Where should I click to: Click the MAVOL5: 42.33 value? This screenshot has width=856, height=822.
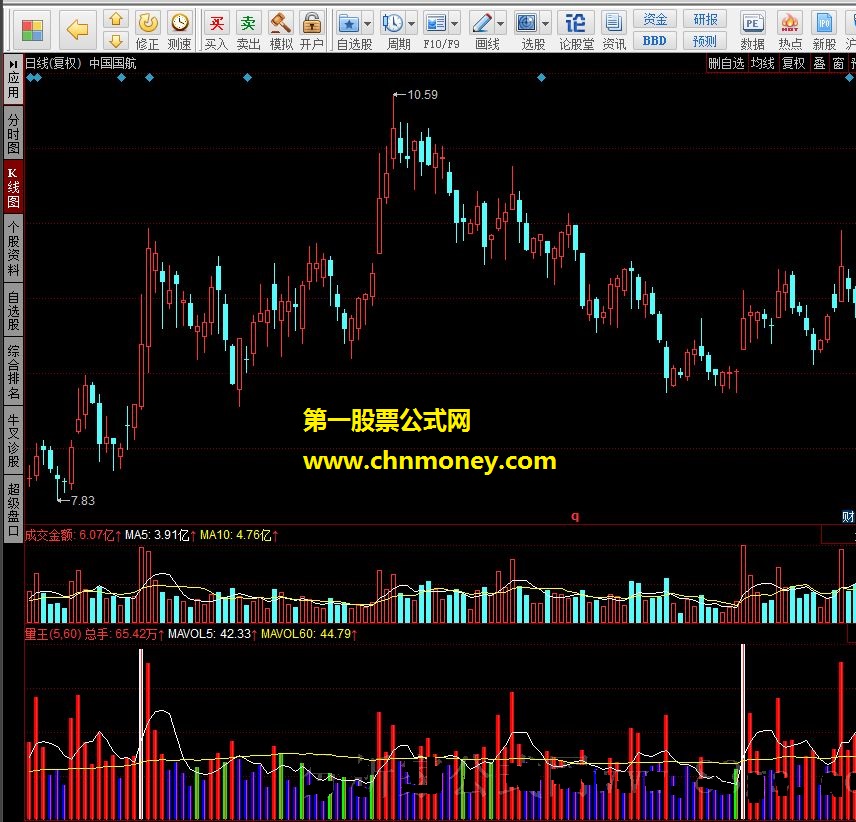210,634
